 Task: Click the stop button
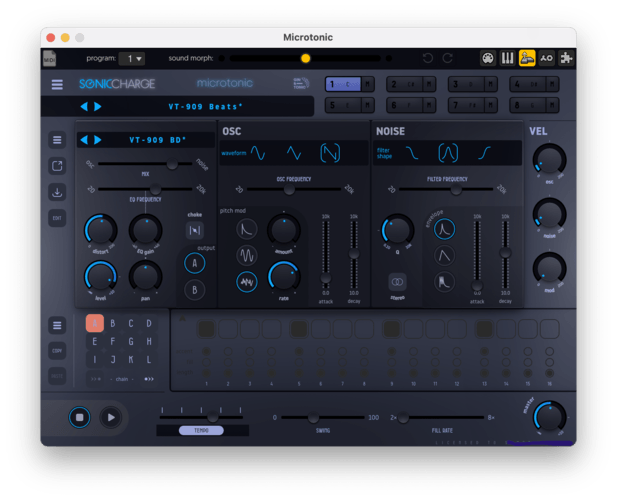[79, 418]
